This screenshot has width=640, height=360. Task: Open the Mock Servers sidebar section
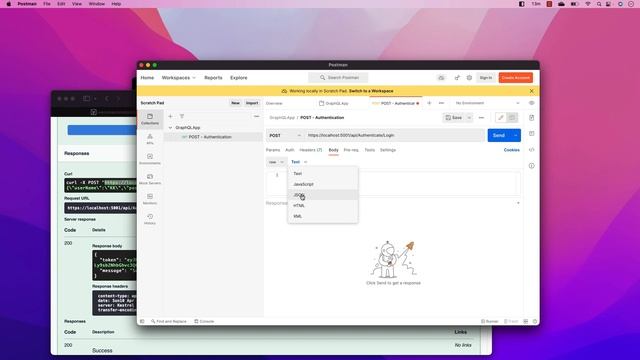pyautogui.click(x=150, y=179)
